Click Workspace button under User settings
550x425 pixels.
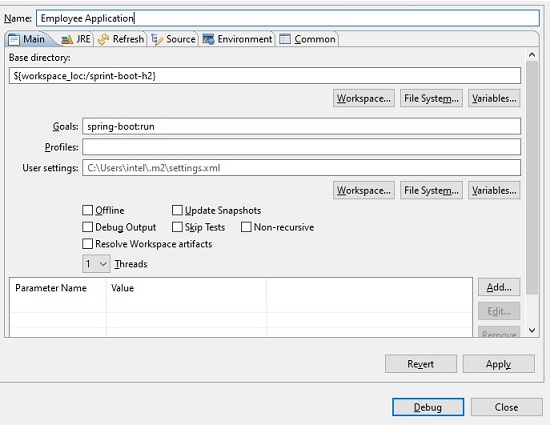click(x=364, y=190)
